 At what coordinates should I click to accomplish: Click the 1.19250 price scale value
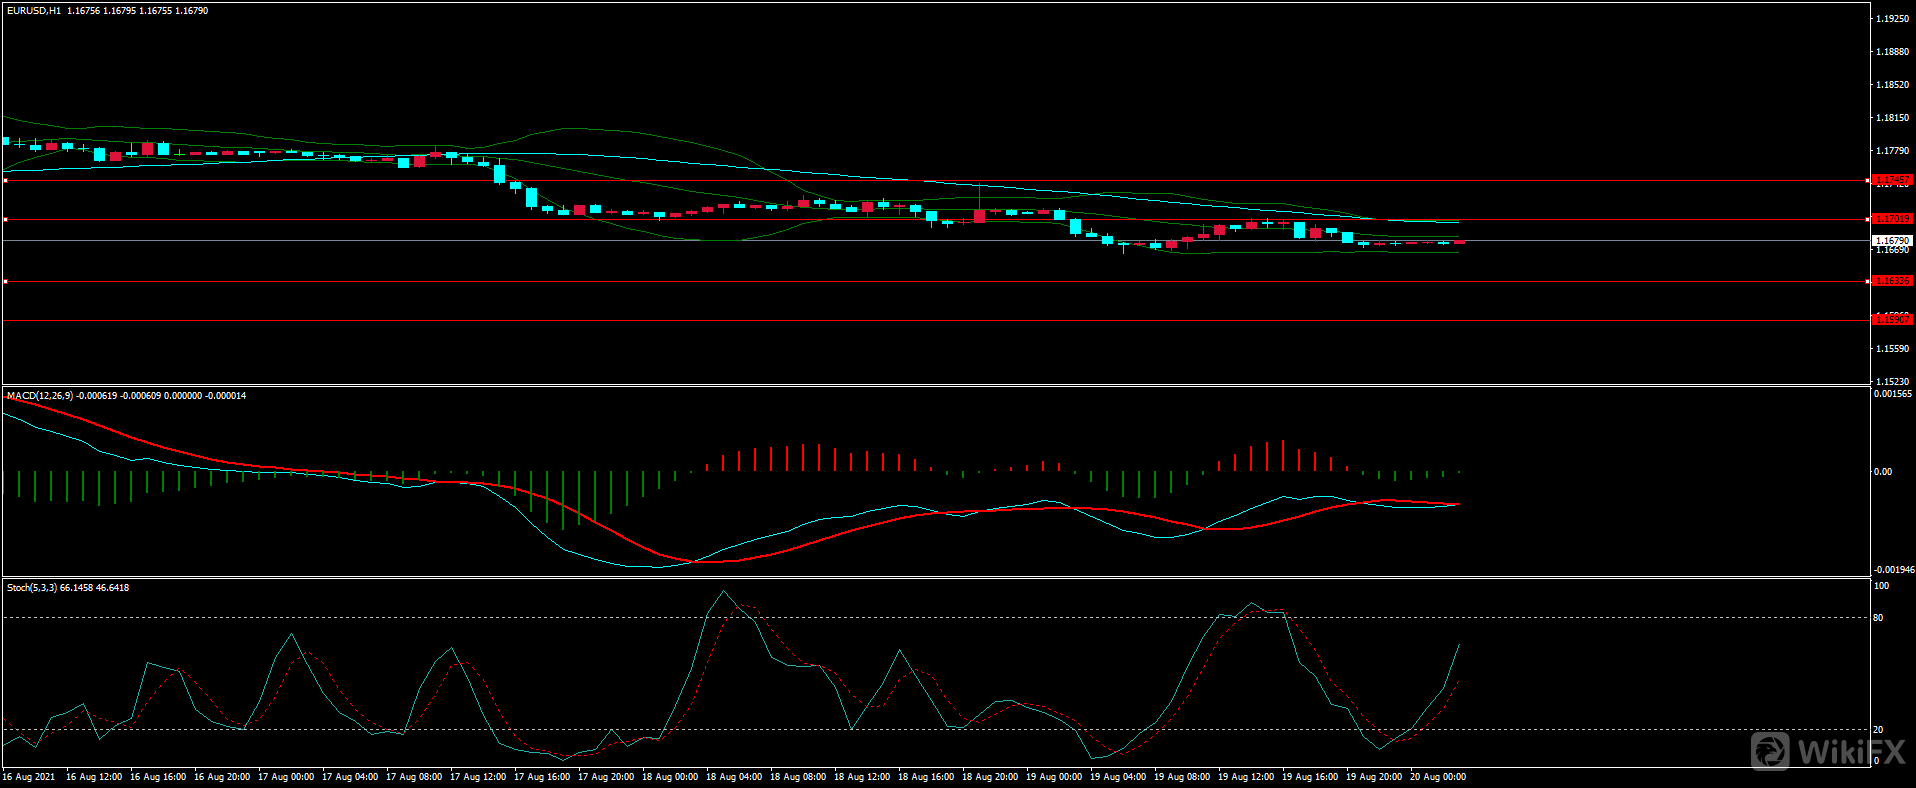pyautogui.click(x=1892, y=19)
